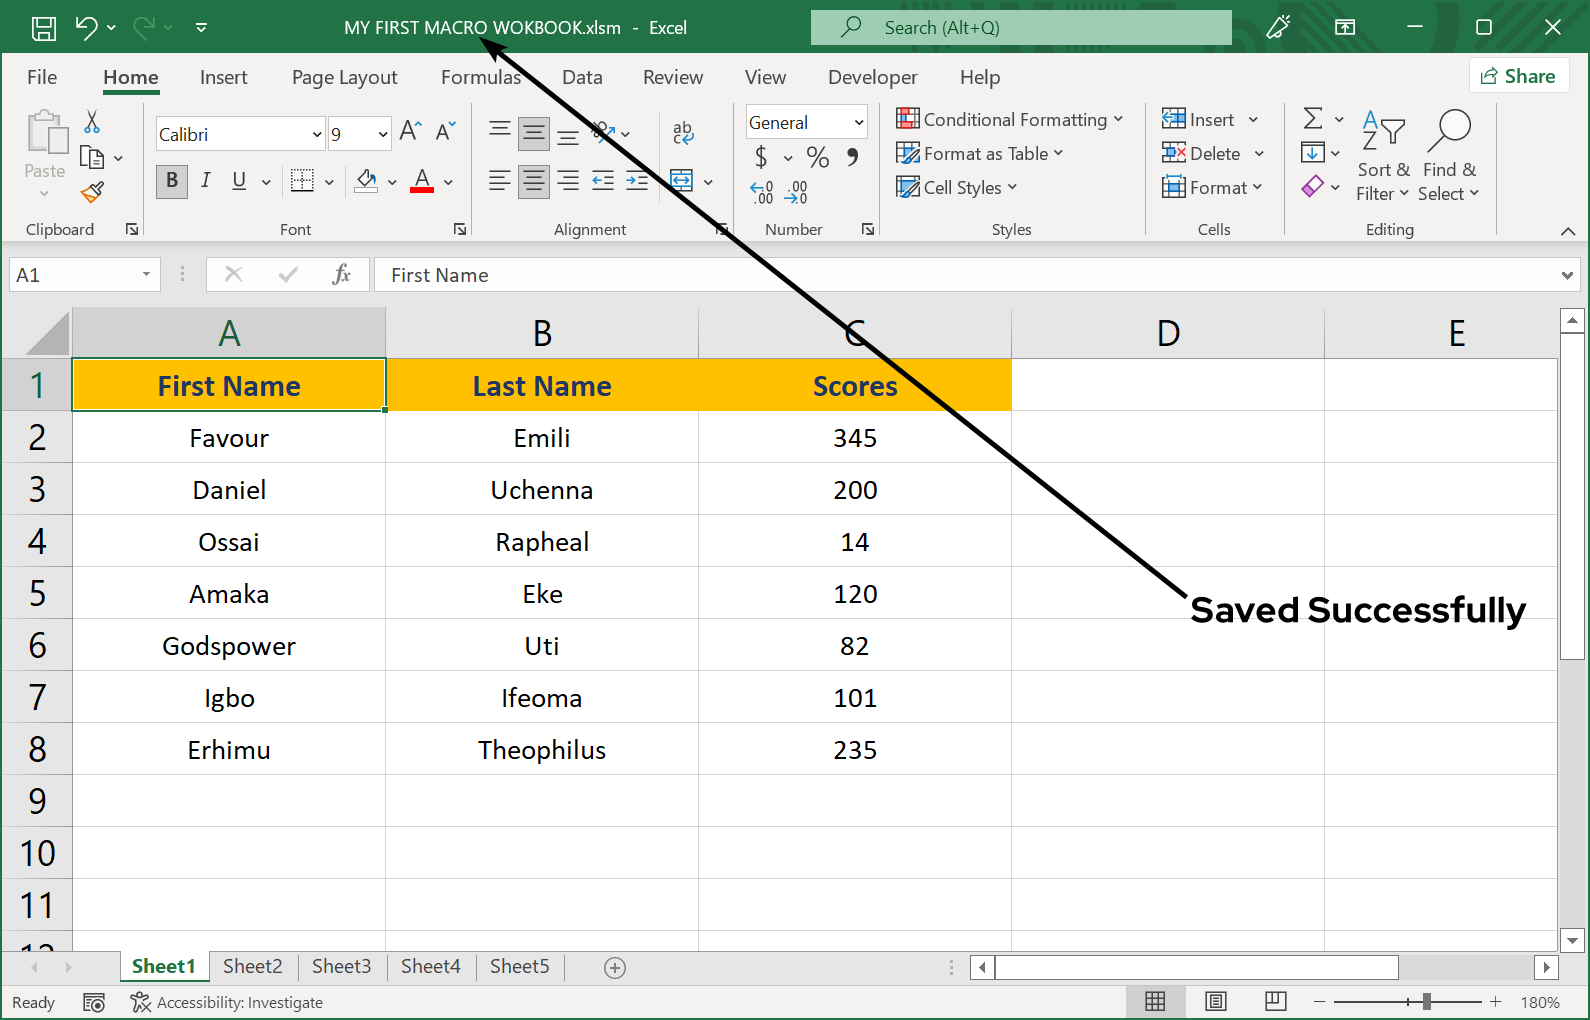Switch to Page Break Preview view

pyautogui.click(x=1275, y=1002)
